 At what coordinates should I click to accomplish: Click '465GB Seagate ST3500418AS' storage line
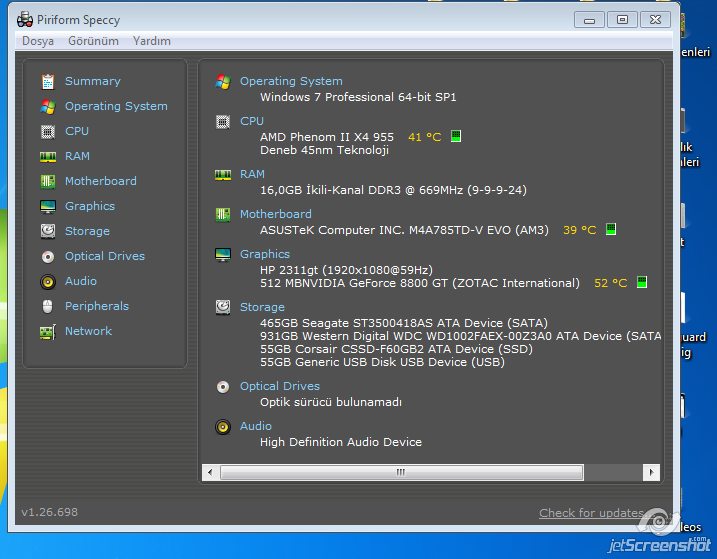[404, 323]
